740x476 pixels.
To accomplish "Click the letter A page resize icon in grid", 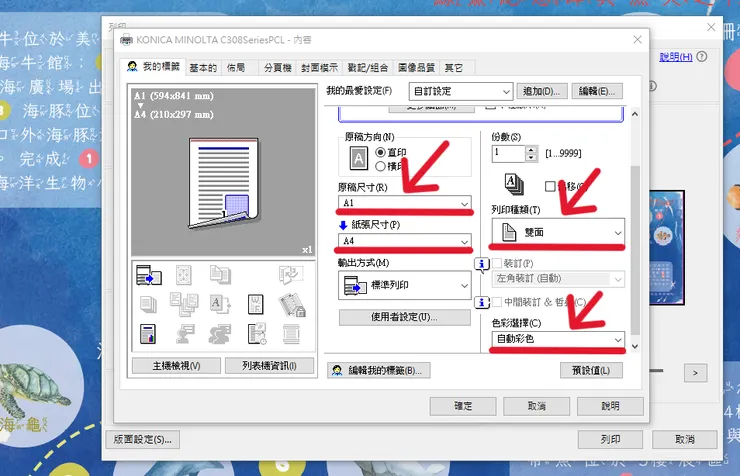I will pyautogui.click(x=220, y=304).
